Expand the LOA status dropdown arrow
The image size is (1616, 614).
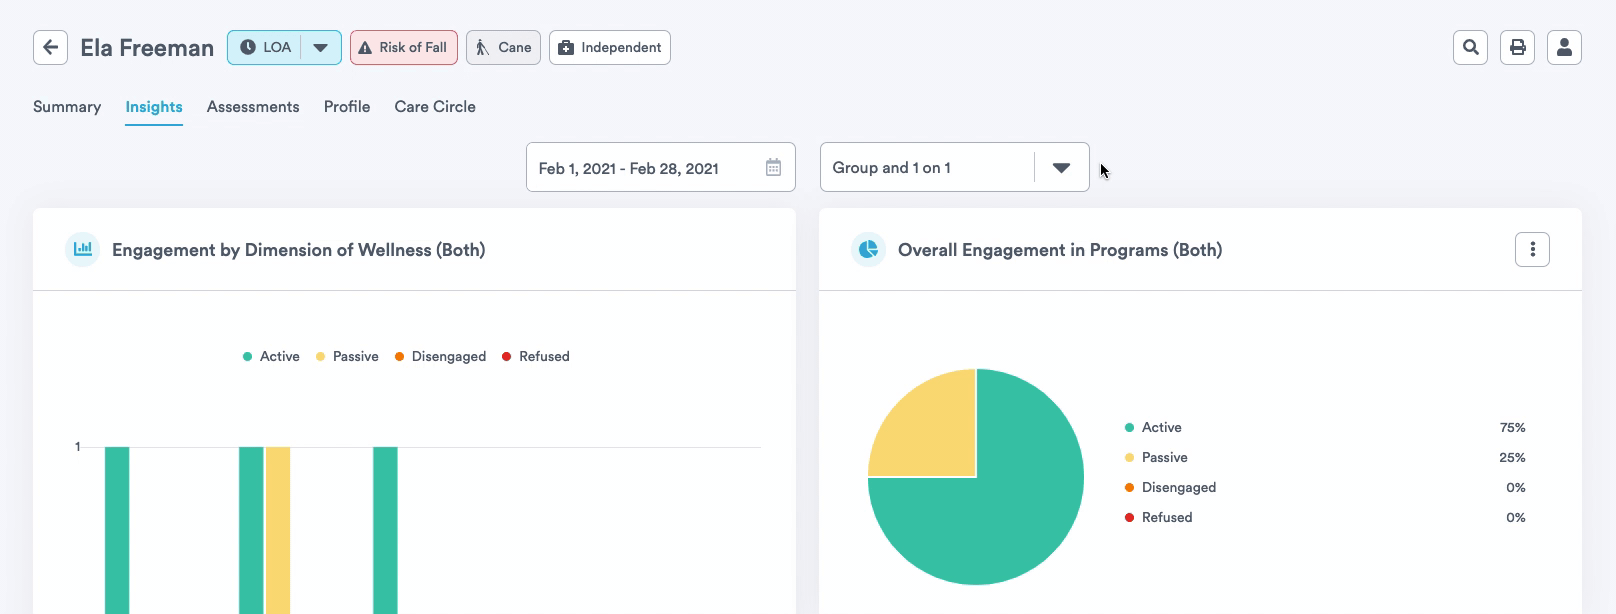[320, 48]
